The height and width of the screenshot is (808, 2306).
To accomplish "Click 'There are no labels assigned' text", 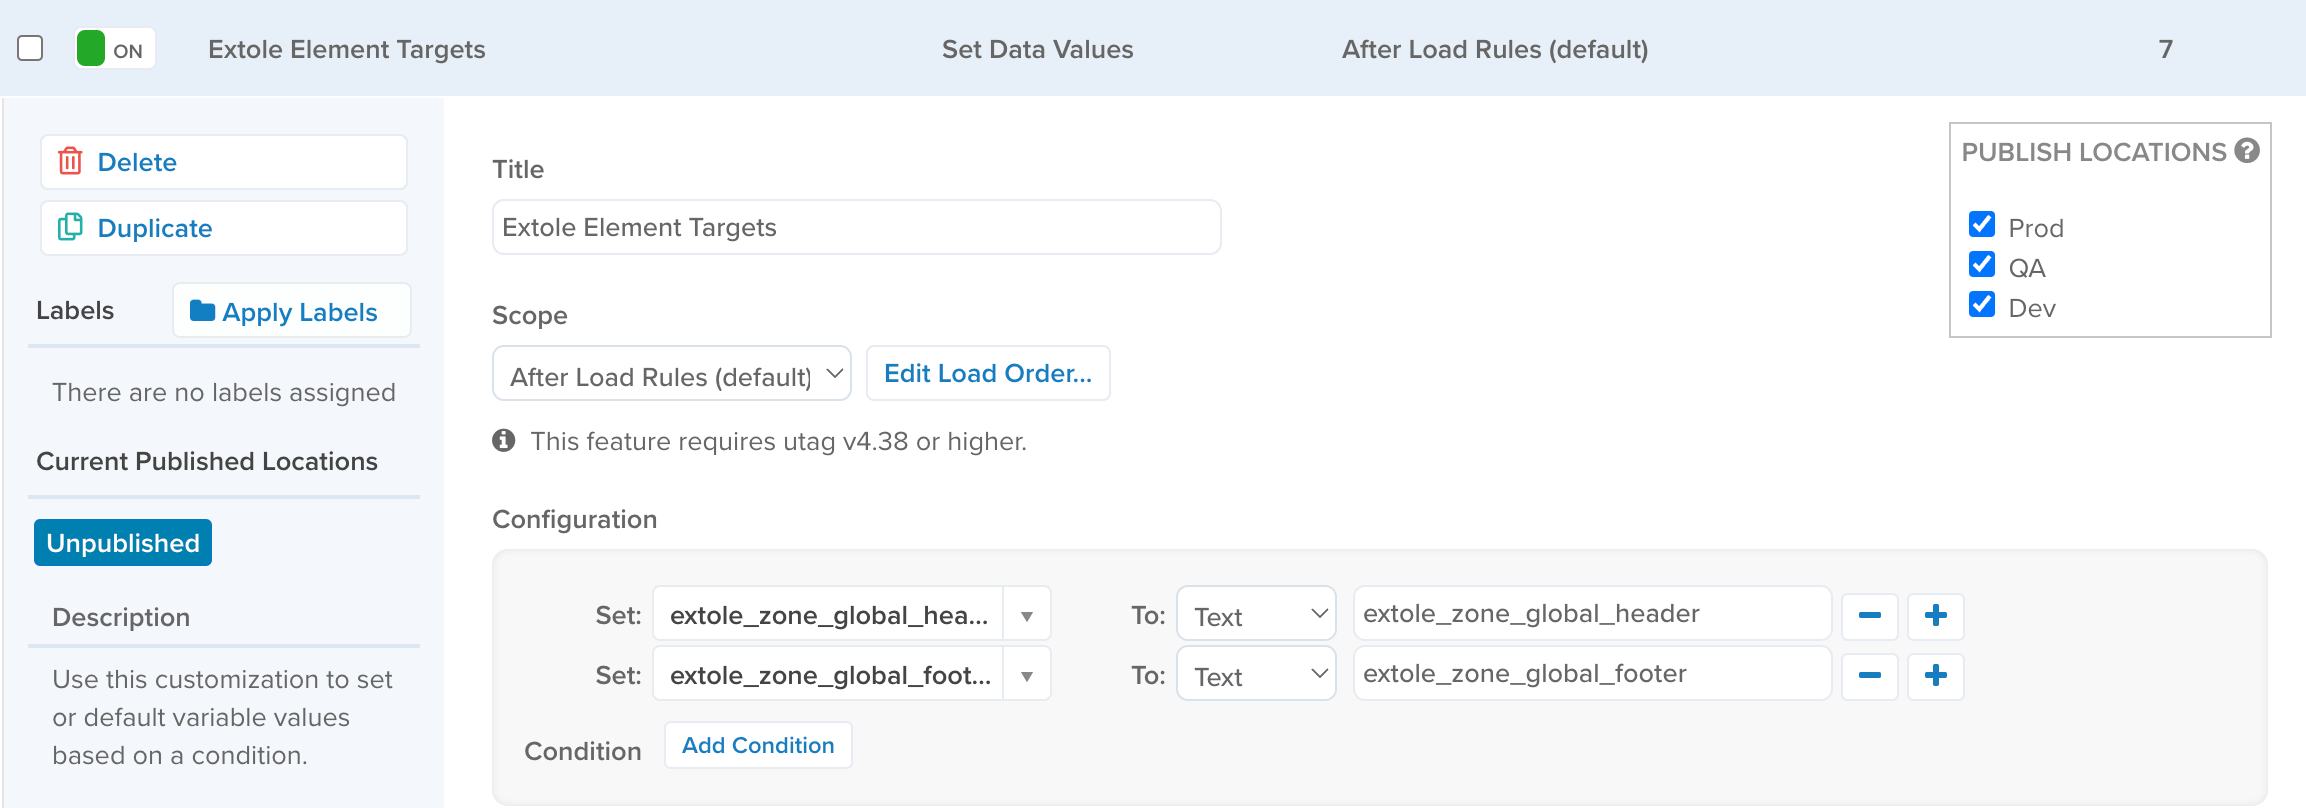I will click(x=224, y=392).
